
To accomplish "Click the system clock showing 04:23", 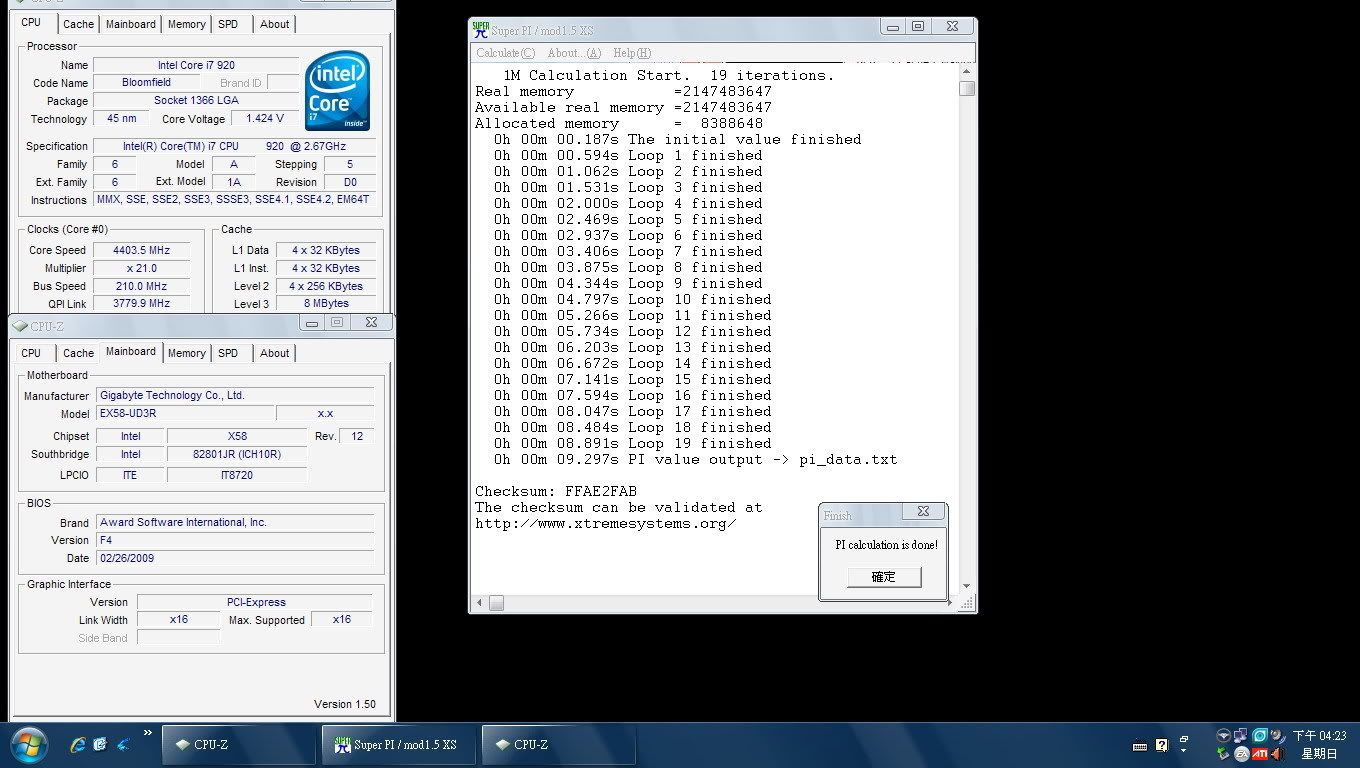I will [x=1320, y=736].
